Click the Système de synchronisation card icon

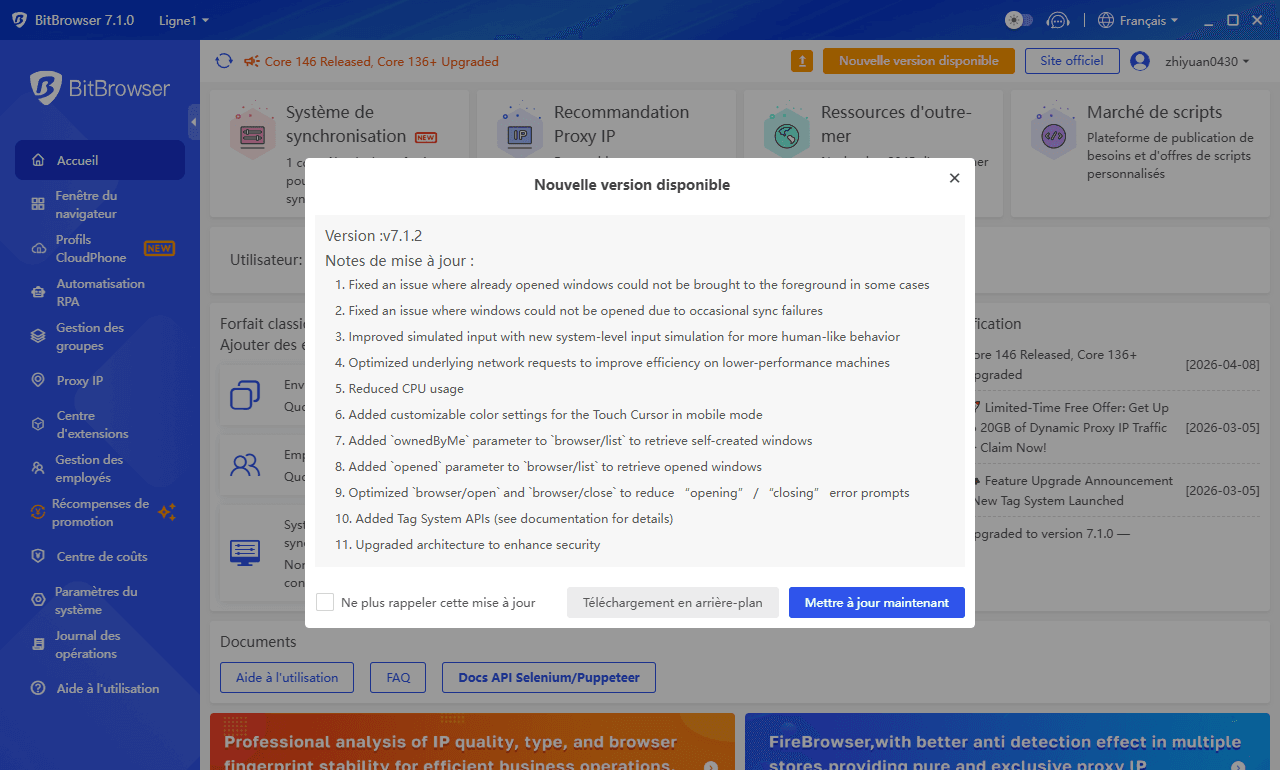coord(252,133)
